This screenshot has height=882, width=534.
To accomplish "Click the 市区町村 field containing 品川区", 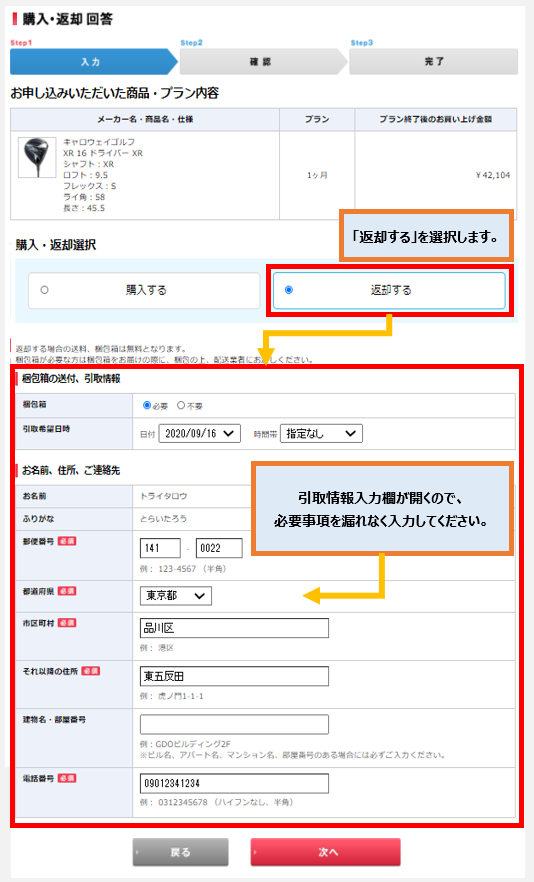I will [234, 628].
